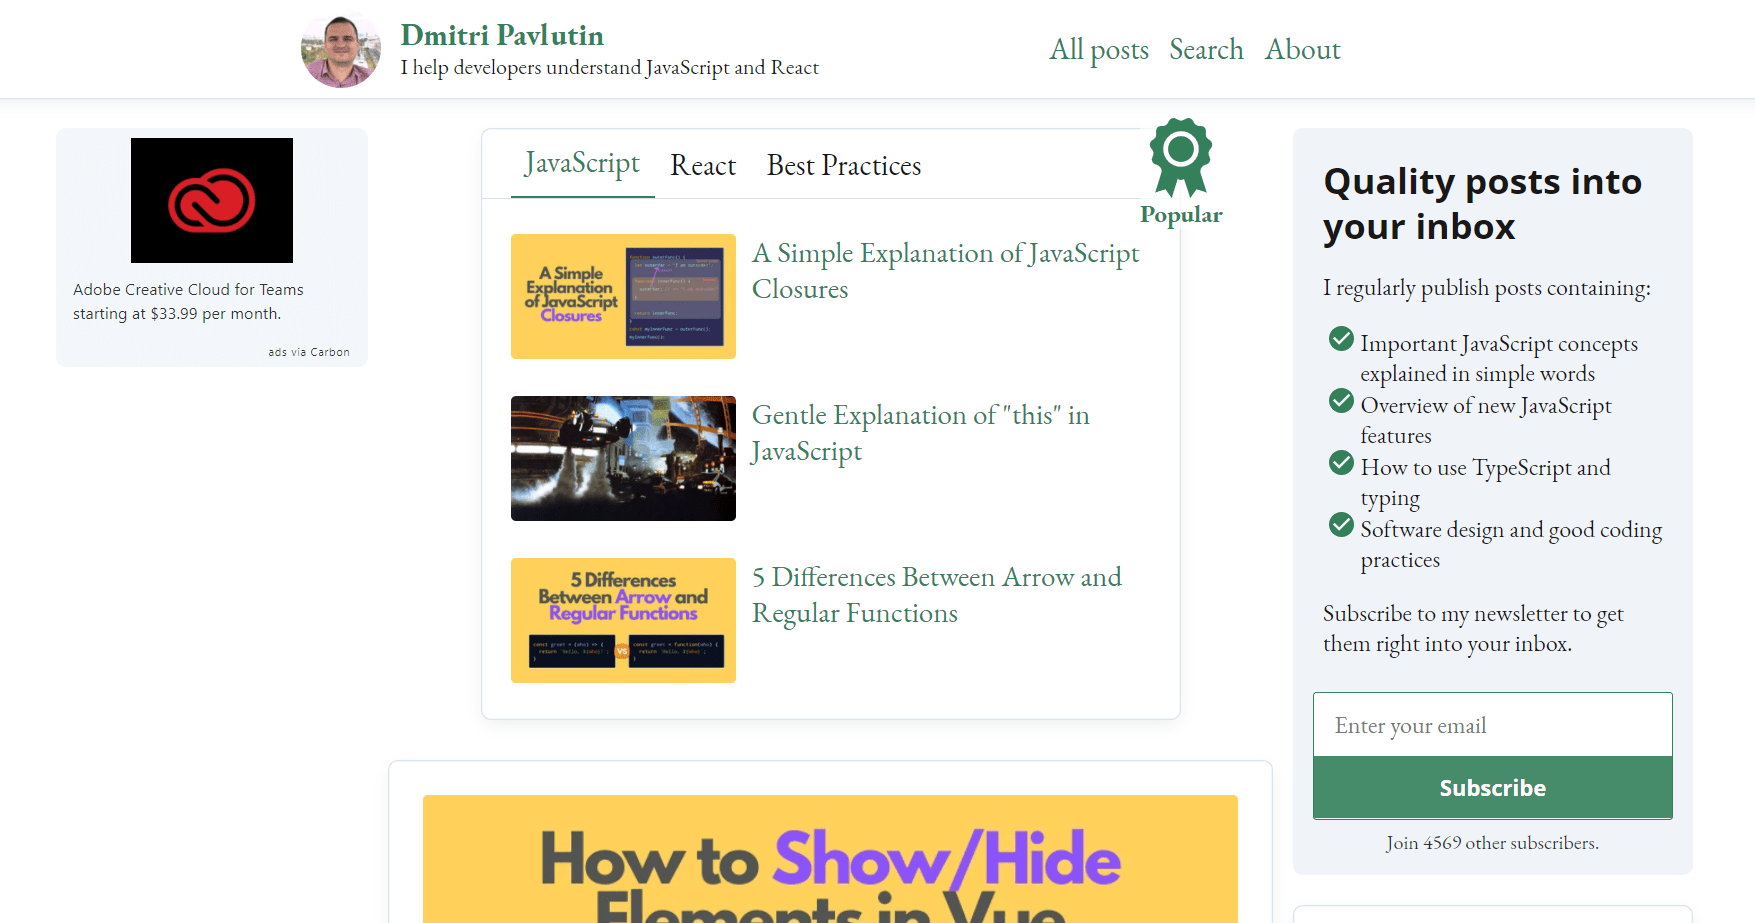Click the Subscribe button
This screenshot has width=1755, height=923.
pos(1492,788)
